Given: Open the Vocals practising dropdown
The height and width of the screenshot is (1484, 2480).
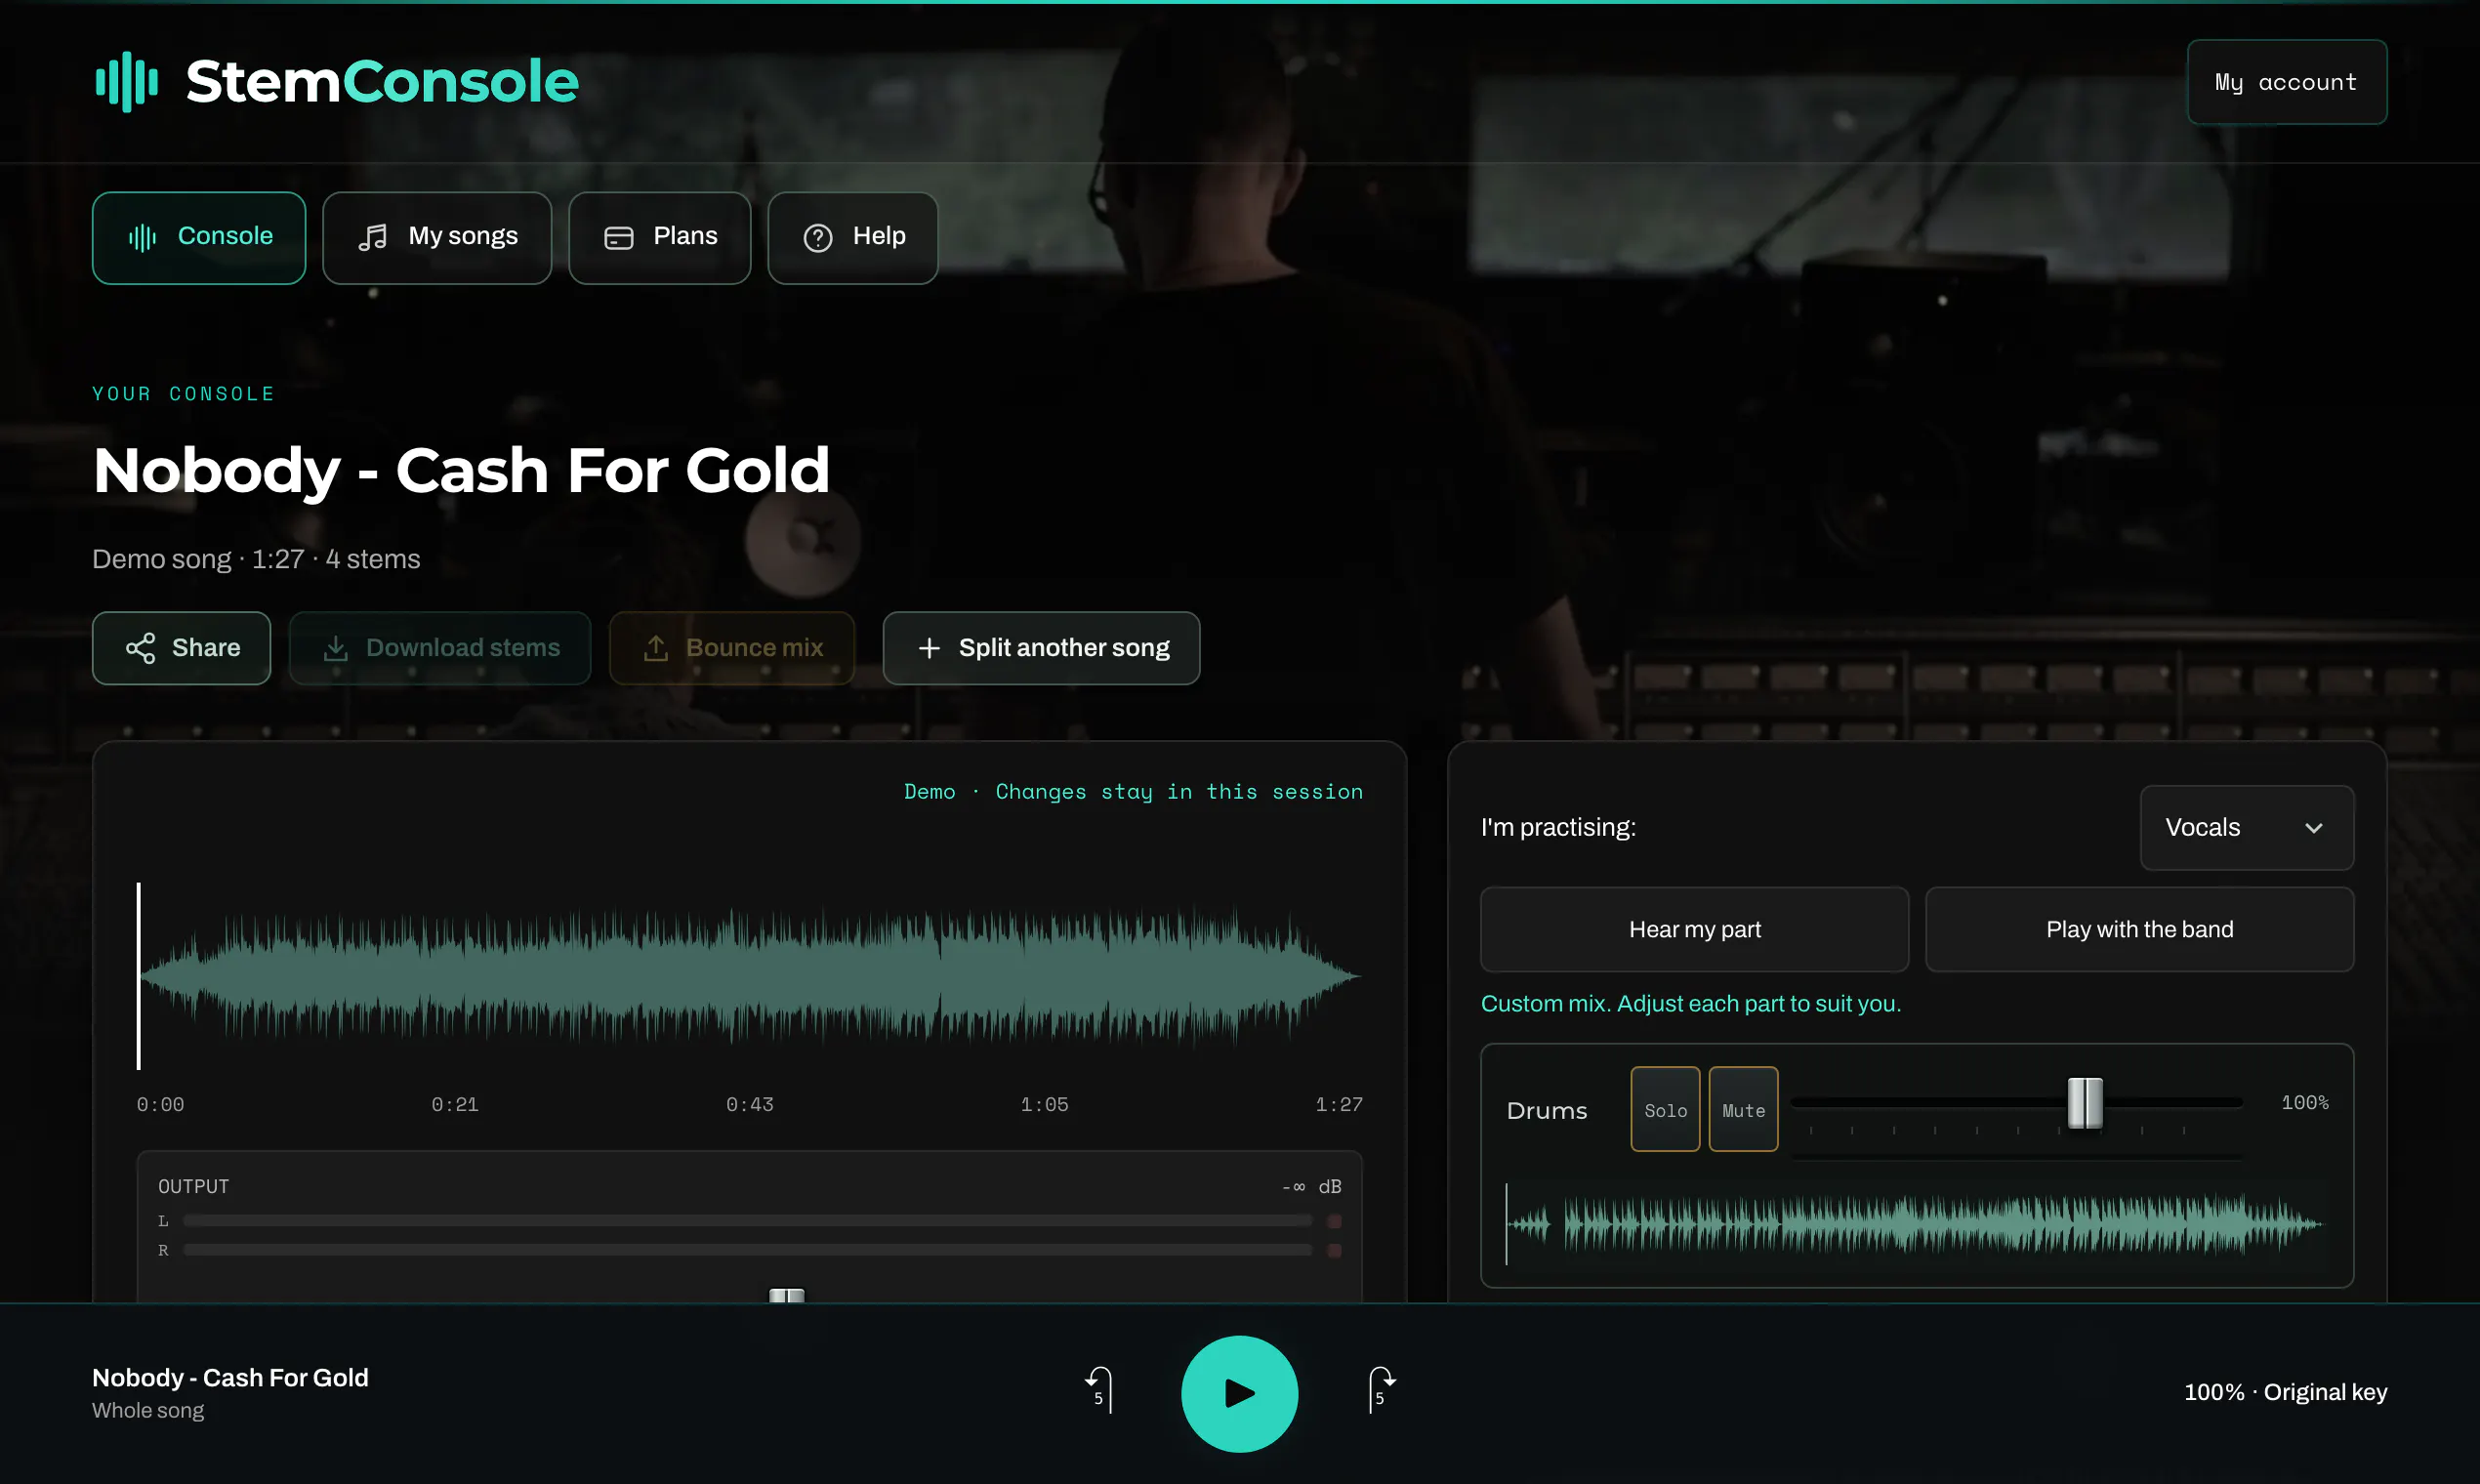Looking at the screenshot, I should [2246, 828].
